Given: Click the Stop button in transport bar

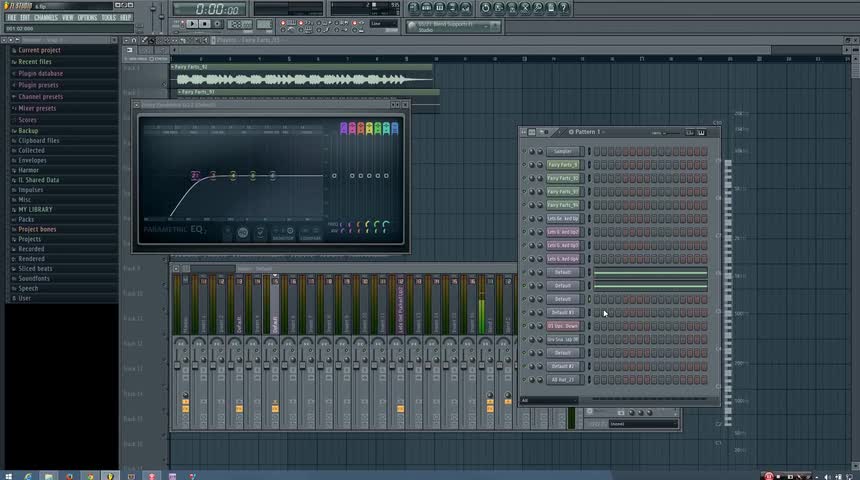Looking at the screenshot, I should tap(206, 23).
